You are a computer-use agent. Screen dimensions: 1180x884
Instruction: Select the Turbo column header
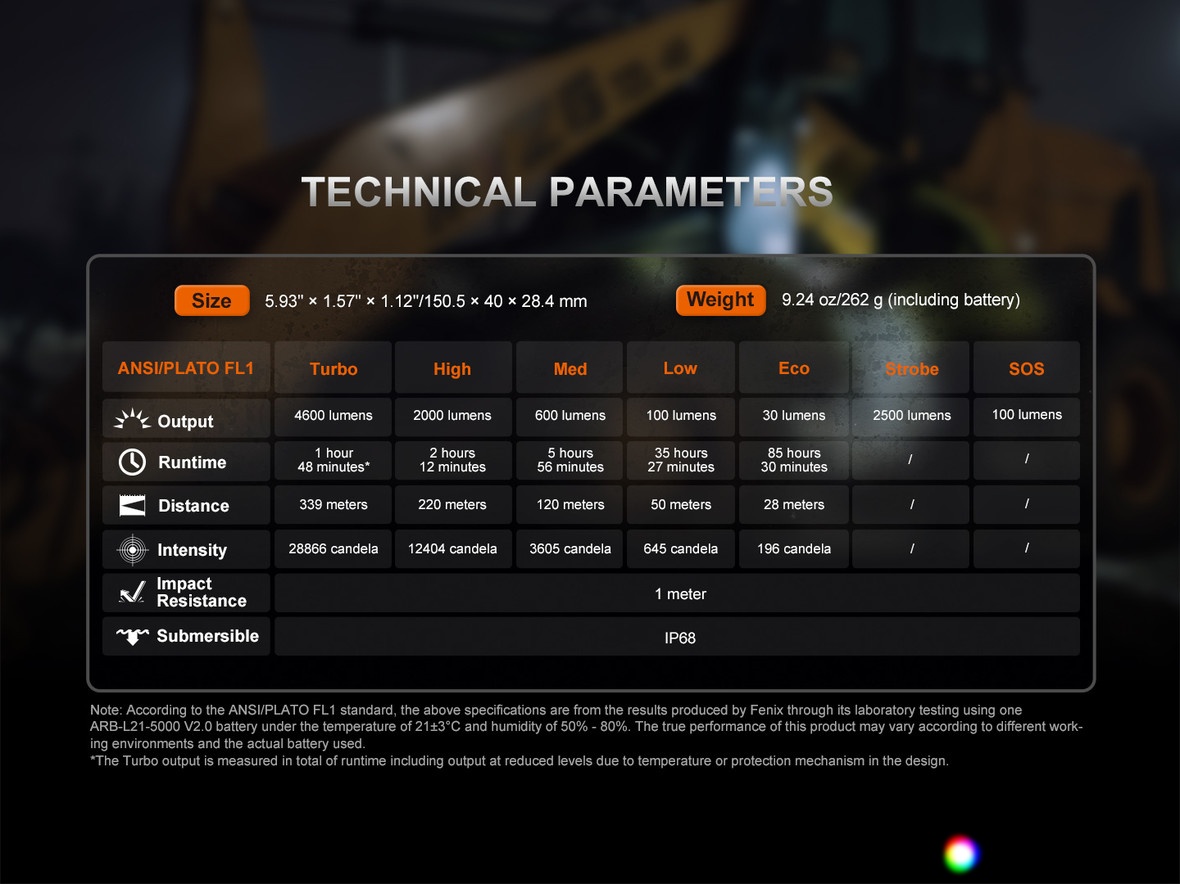333,369
